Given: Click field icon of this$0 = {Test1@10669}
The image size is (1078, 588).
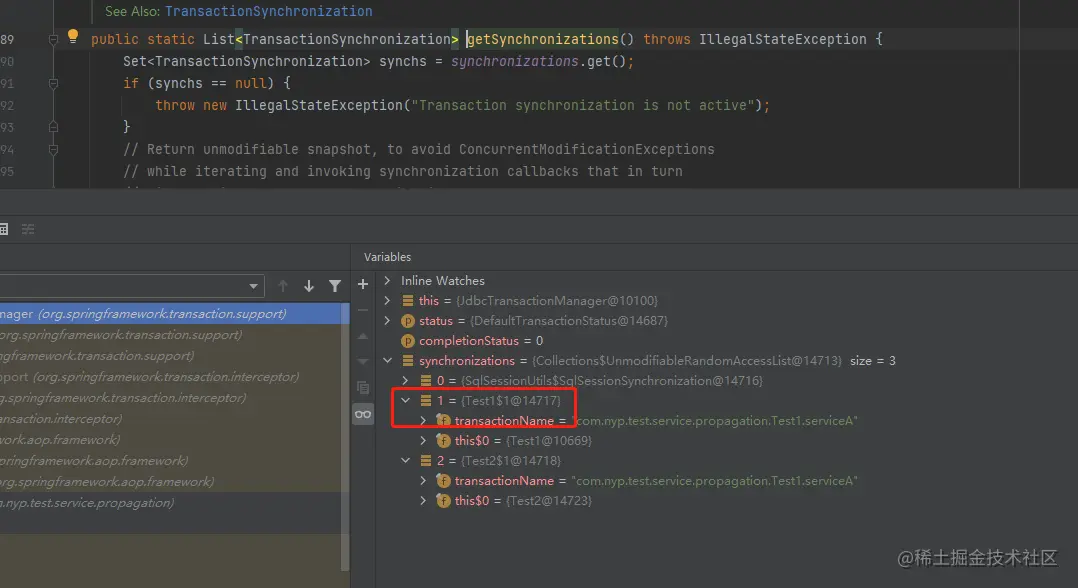Looking at the screenshot, I should 443,440.
